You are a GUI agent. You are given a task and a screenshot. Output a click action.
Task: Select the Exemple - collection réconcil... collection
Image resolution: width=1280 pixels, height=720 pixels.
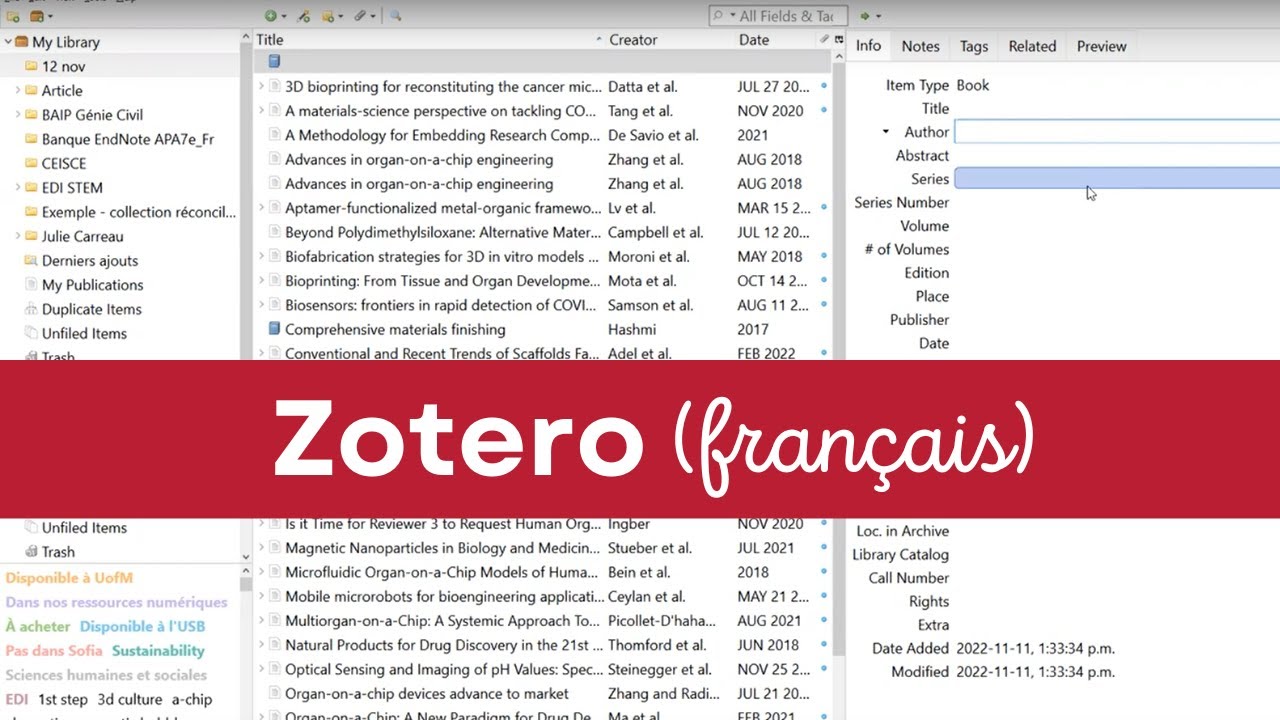139,212
